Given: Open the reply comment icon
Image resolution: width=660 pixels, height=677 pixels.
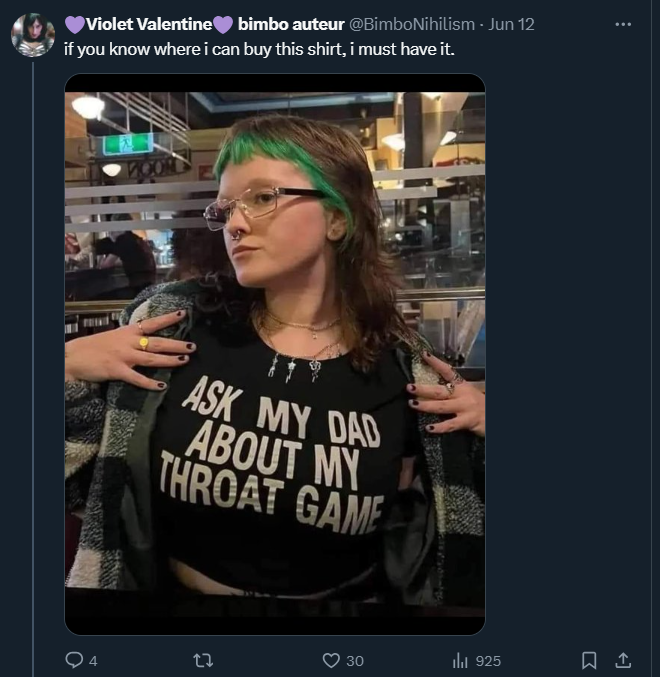Looking at the screenshot, I should [x=74, y=660].
